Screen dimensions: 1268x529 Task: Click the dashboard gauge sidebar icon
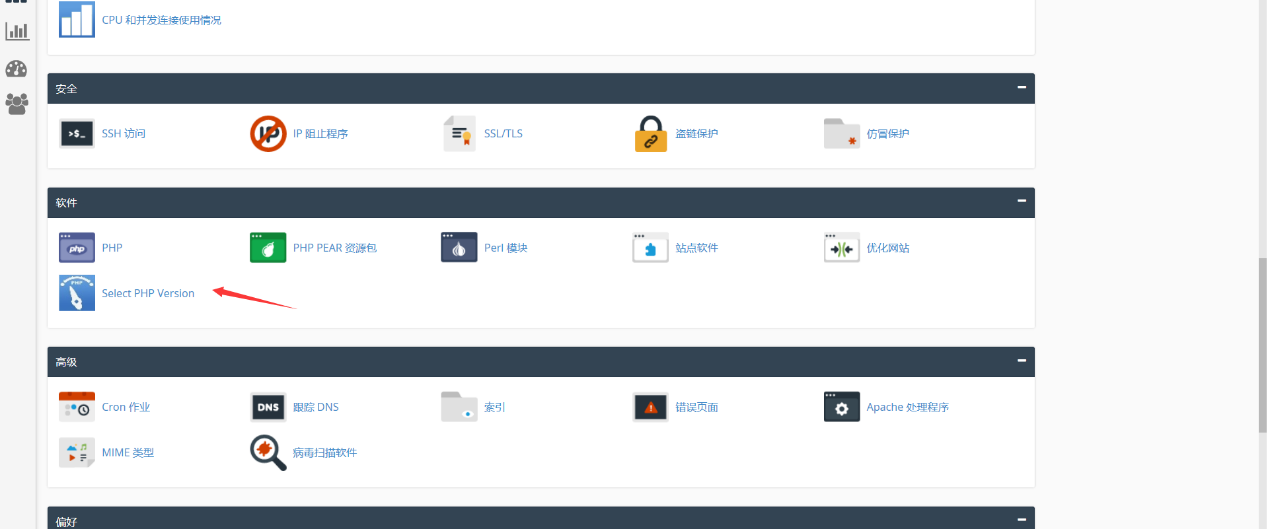click(17, 68)
